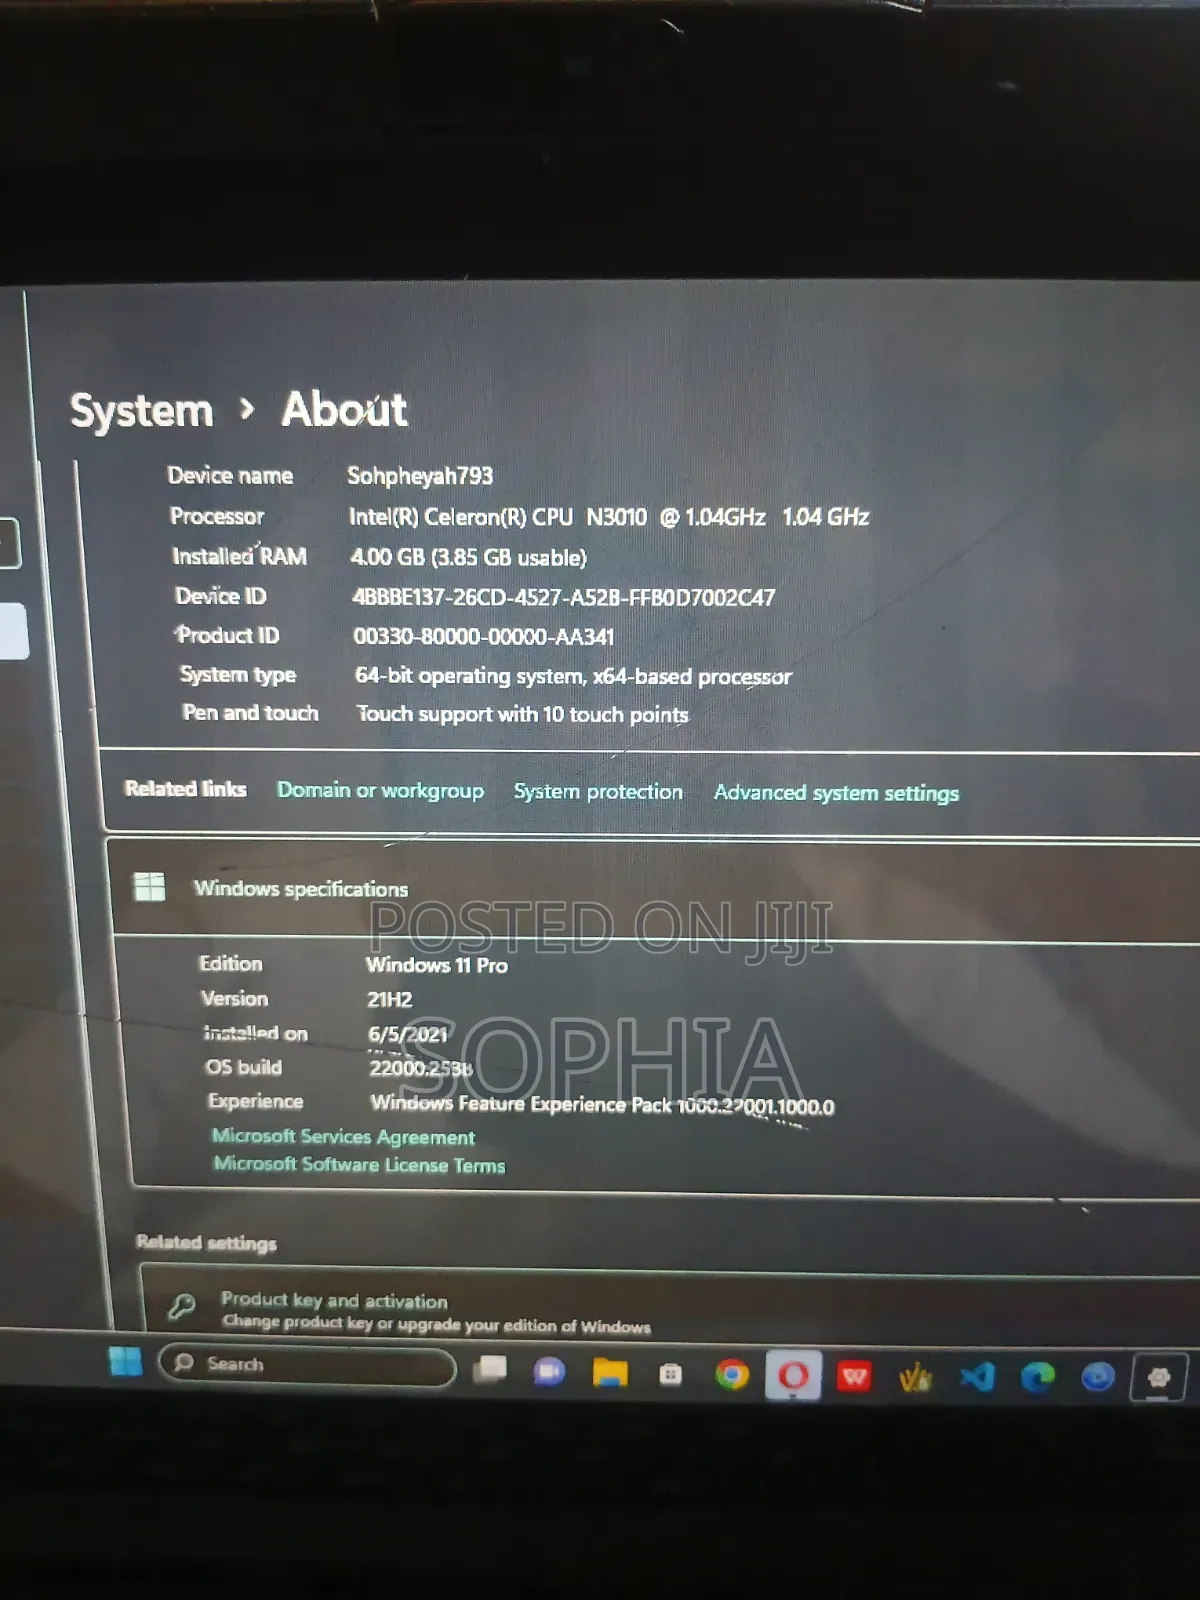Select the Version value 21H2
The image size is (1200, 1600).
pos(390,999)
